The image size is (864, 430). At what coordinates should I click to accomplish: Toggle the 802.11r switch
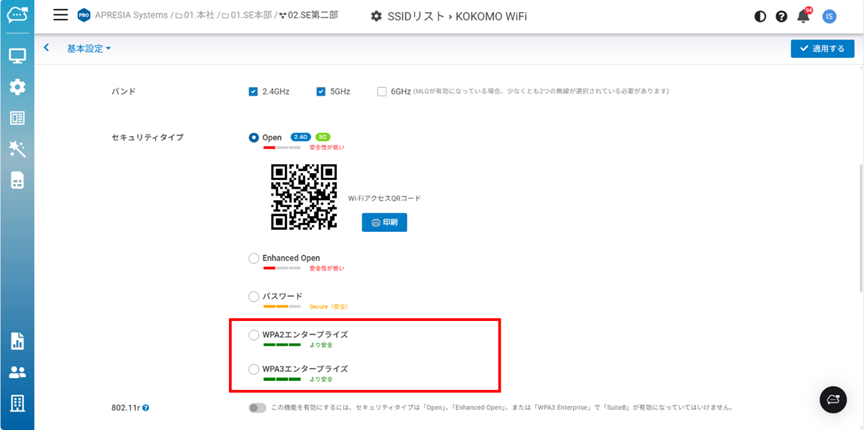[258, 408]
